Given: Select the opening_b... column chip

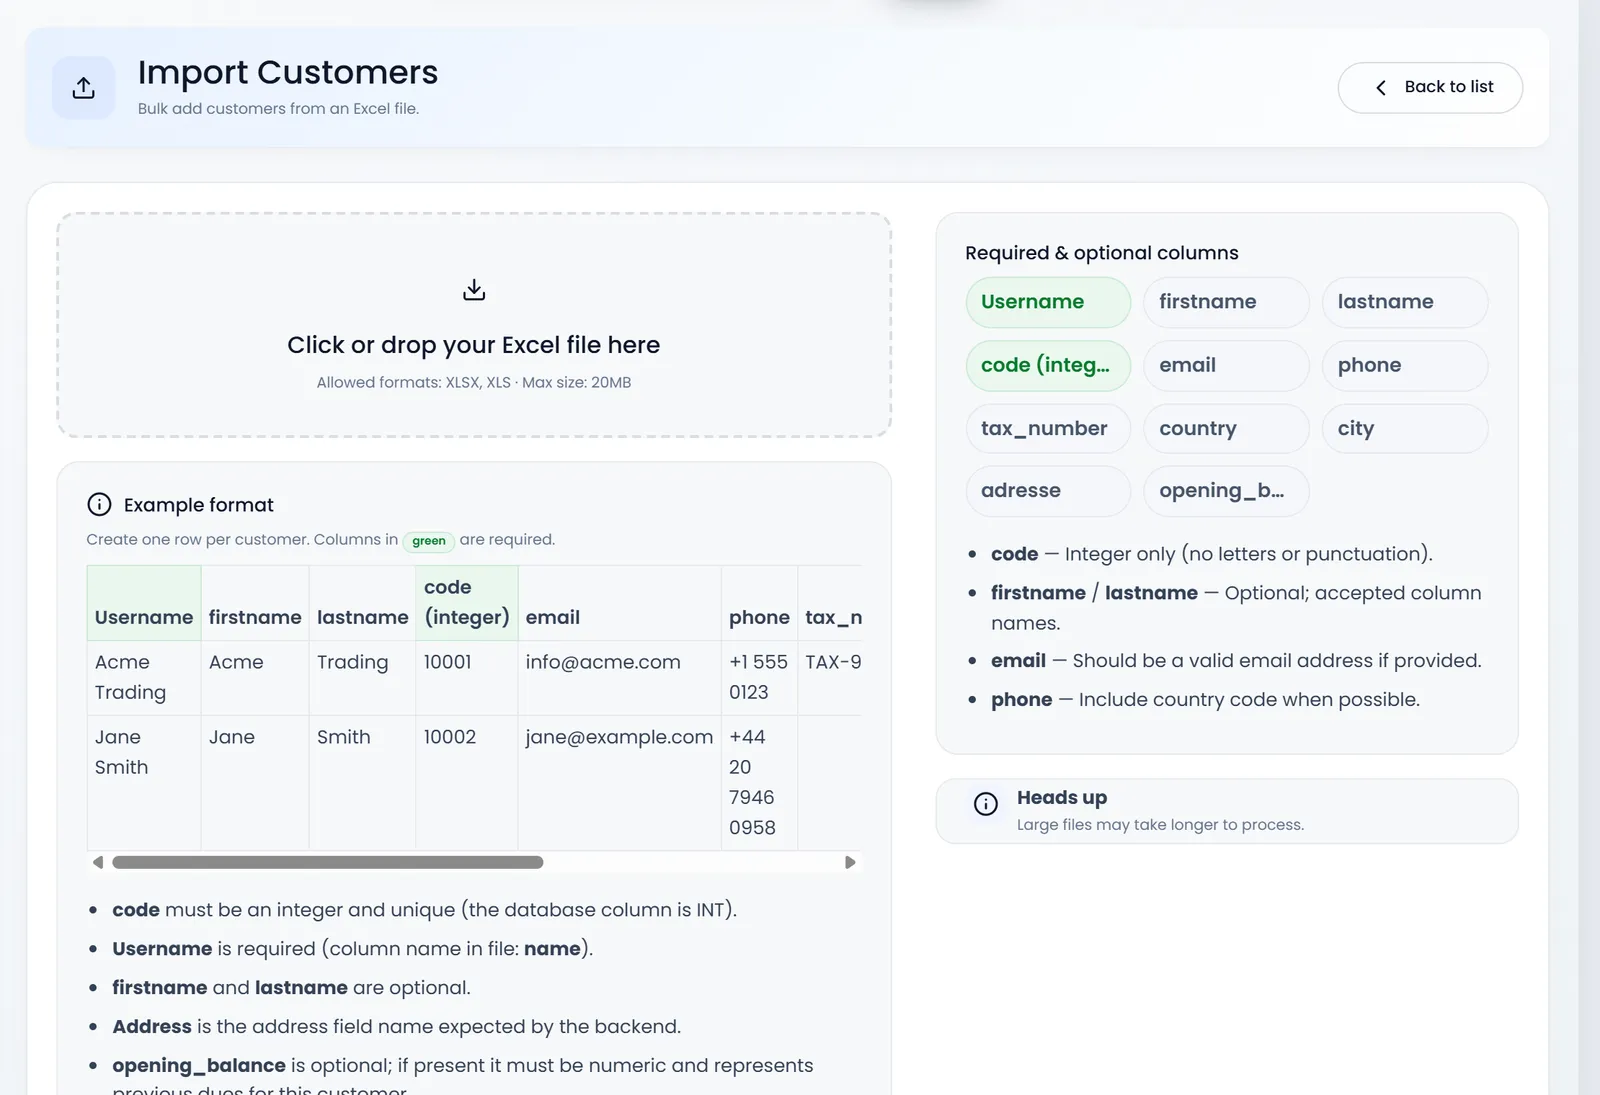Looking at the screenshot, I should coord(1226,491).
